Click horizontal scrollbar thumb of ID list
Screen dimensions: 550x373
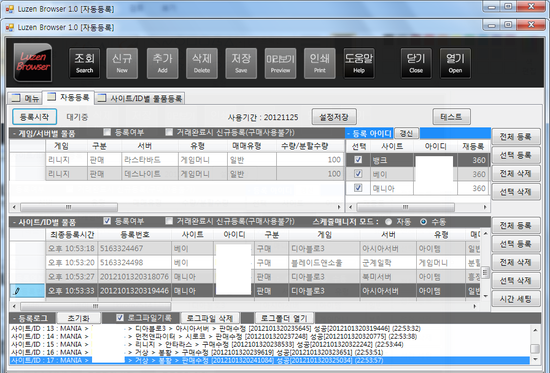pyautogui.click(x=405, y=207)
